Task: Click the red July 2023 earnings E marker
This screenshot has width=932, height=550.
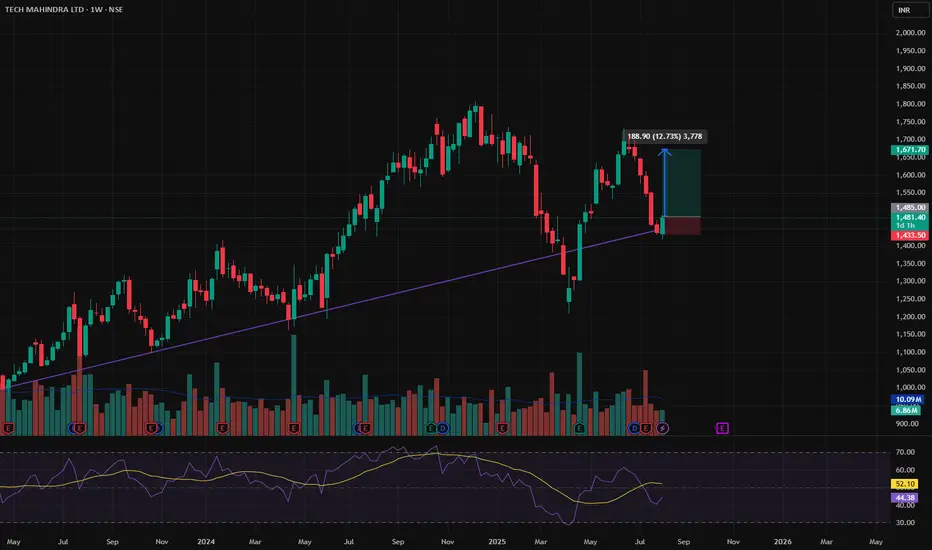Action: (80, 428)
